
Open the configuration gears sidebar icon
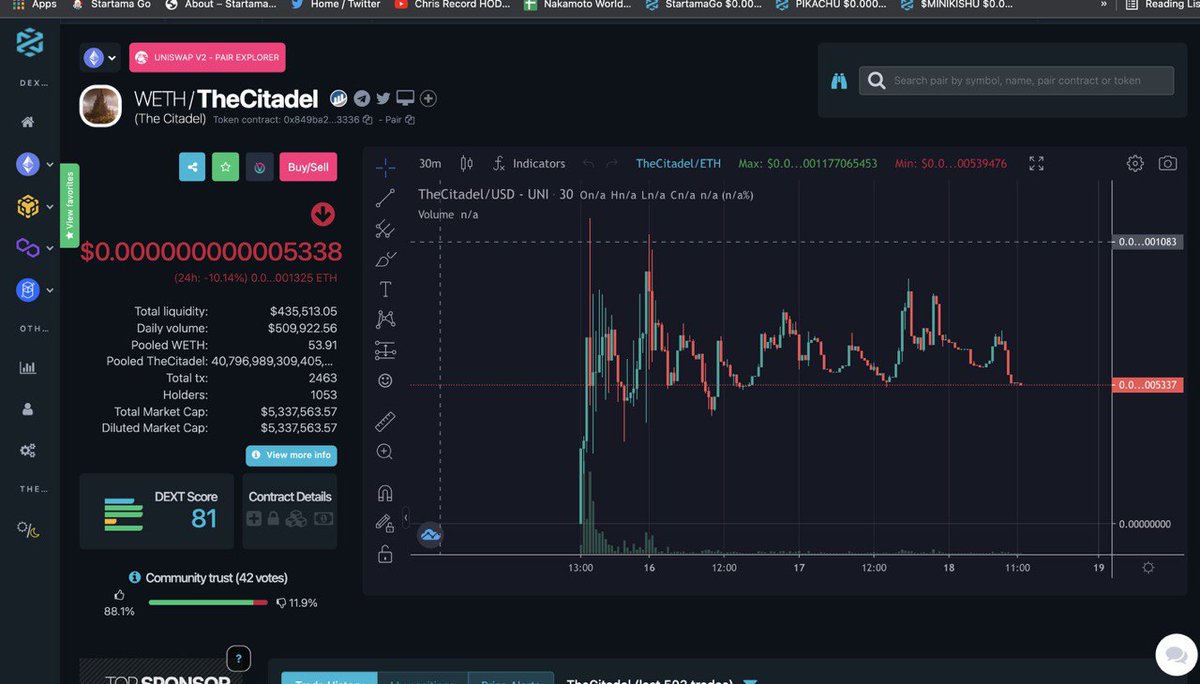28,451
